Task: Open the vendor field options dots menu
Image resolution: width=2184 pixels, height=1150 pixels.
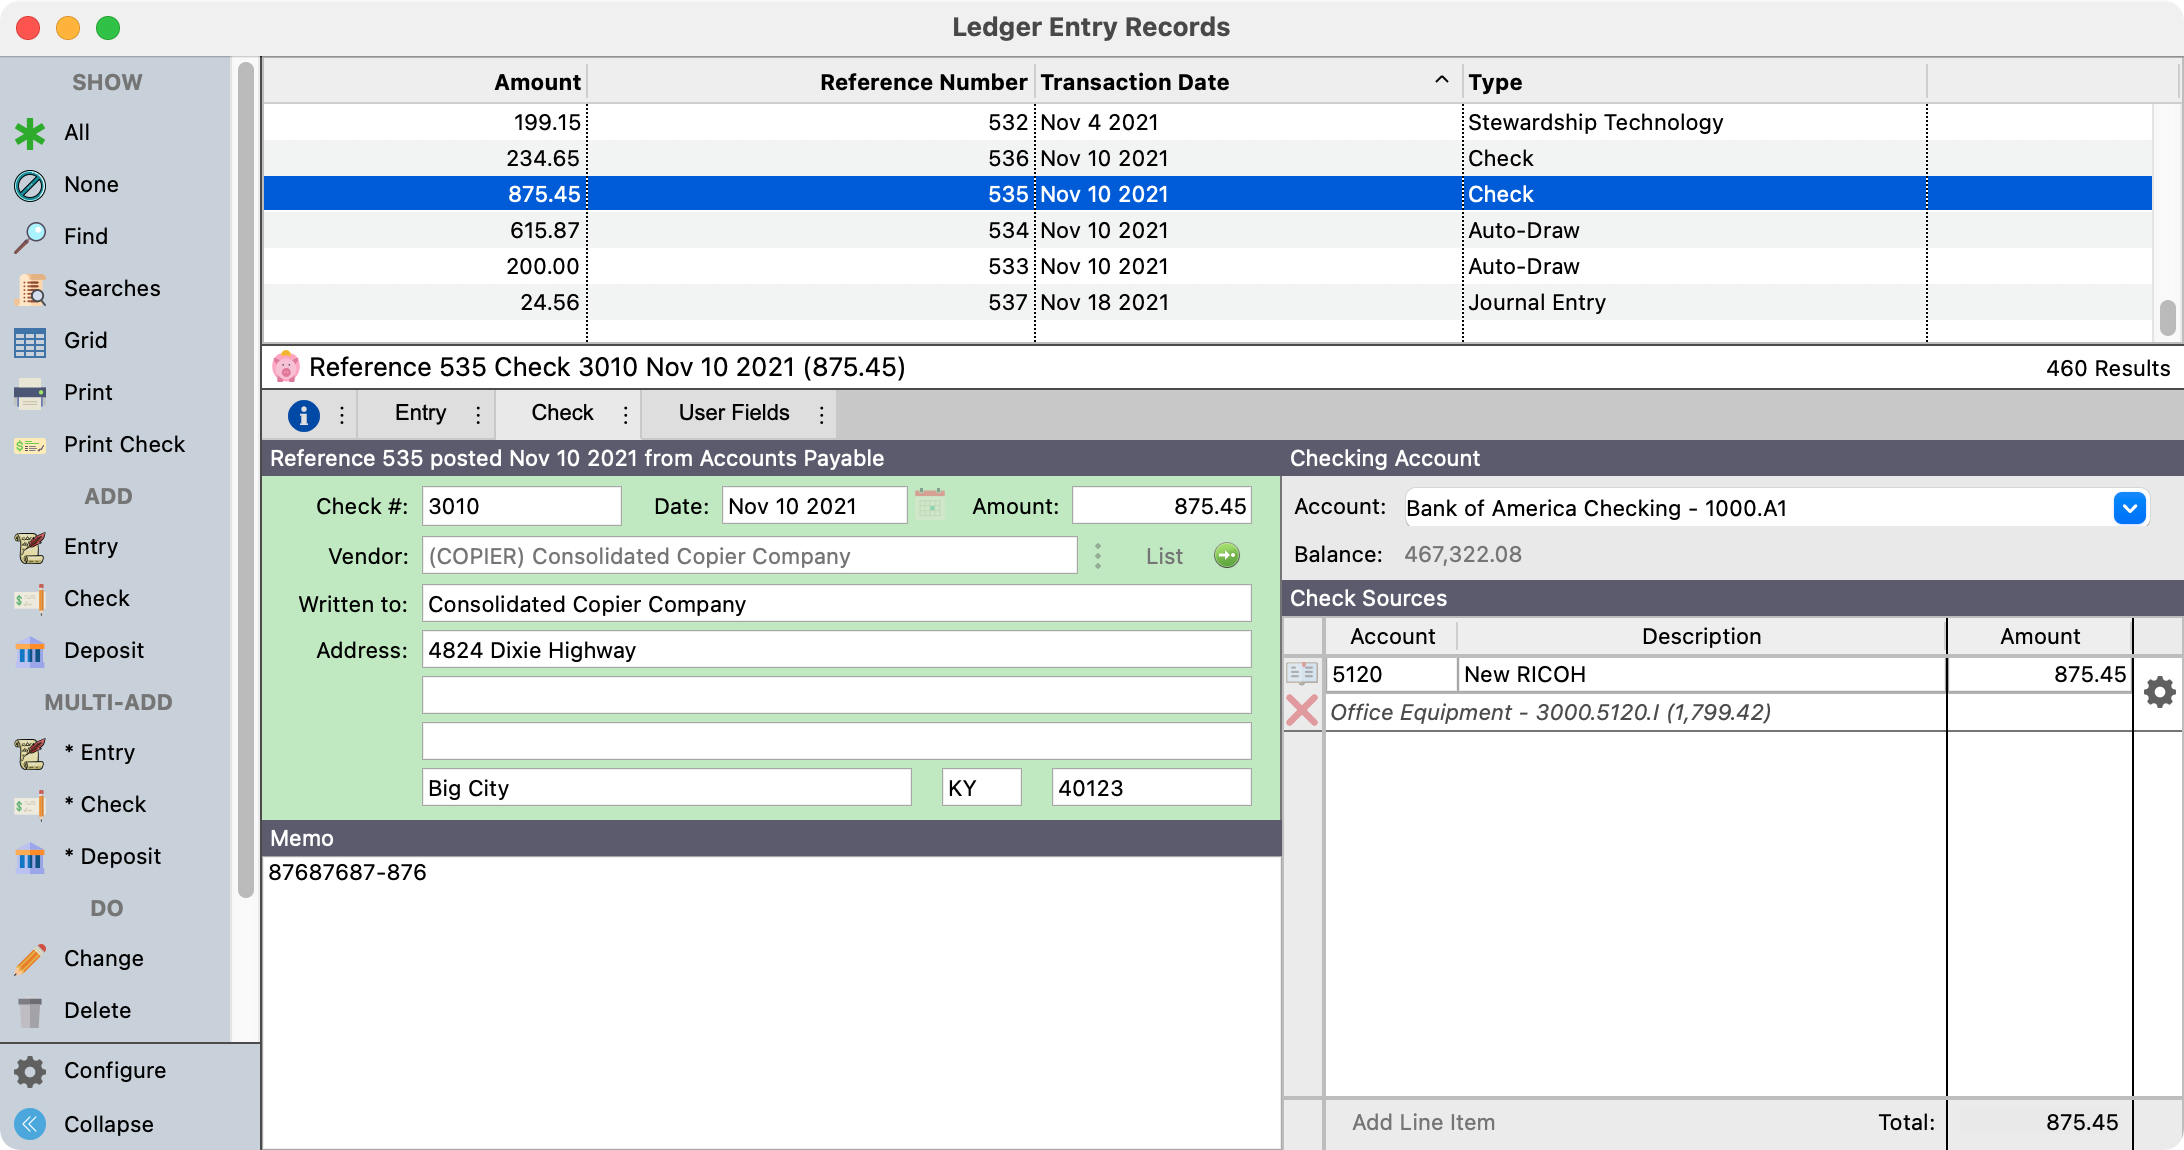Action: pyautogui.click(x=1098, y=556)
